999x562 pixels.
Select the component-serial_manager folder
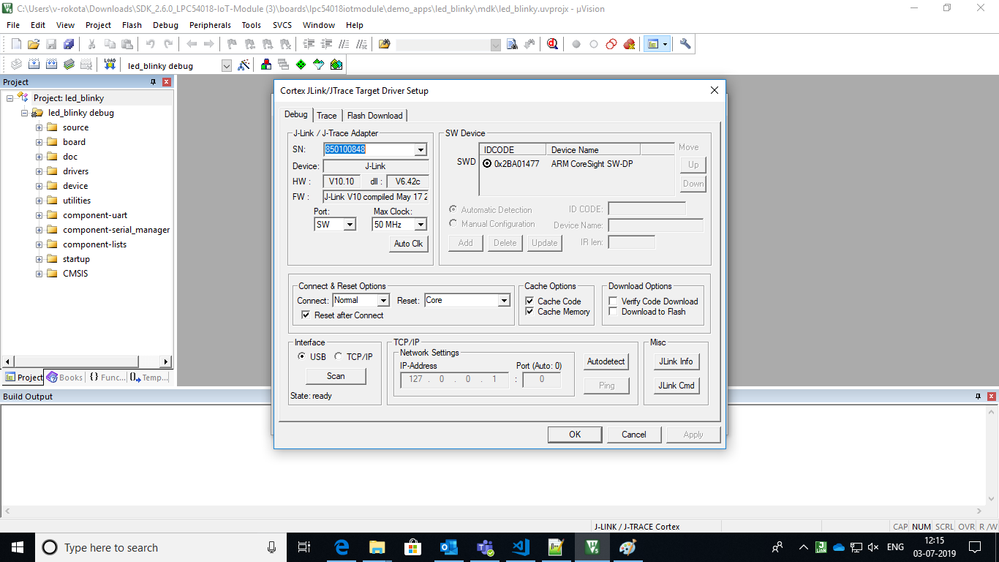(x=116, y=230)
